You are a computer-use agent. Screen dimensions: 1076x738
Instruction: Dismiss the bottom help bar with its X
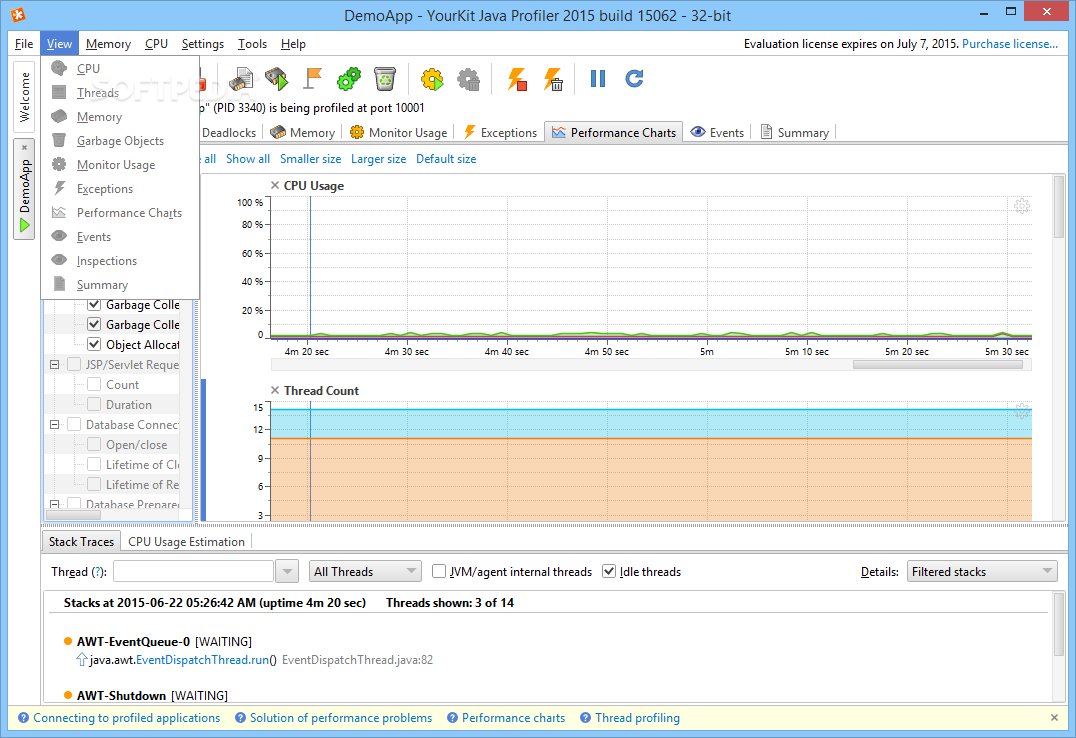(1054, 717)
